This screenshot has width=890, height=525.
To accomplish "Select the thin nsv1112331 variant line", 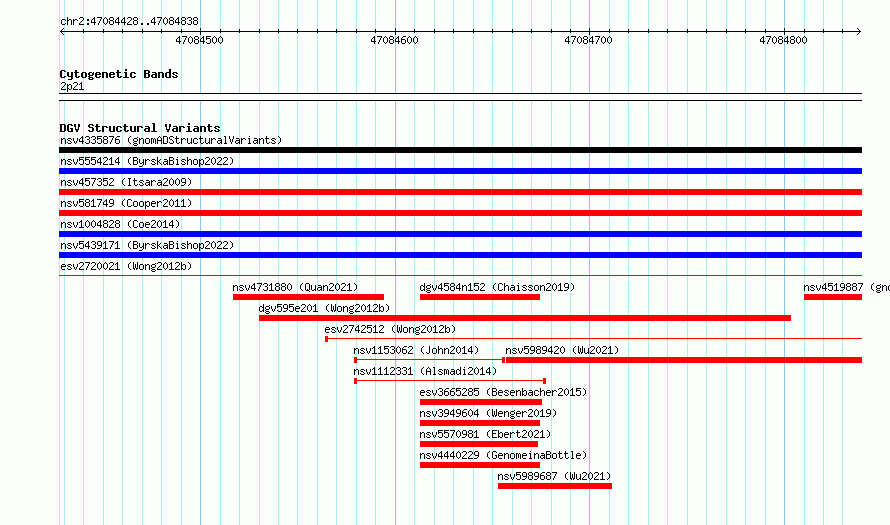I will pos(450,381).
